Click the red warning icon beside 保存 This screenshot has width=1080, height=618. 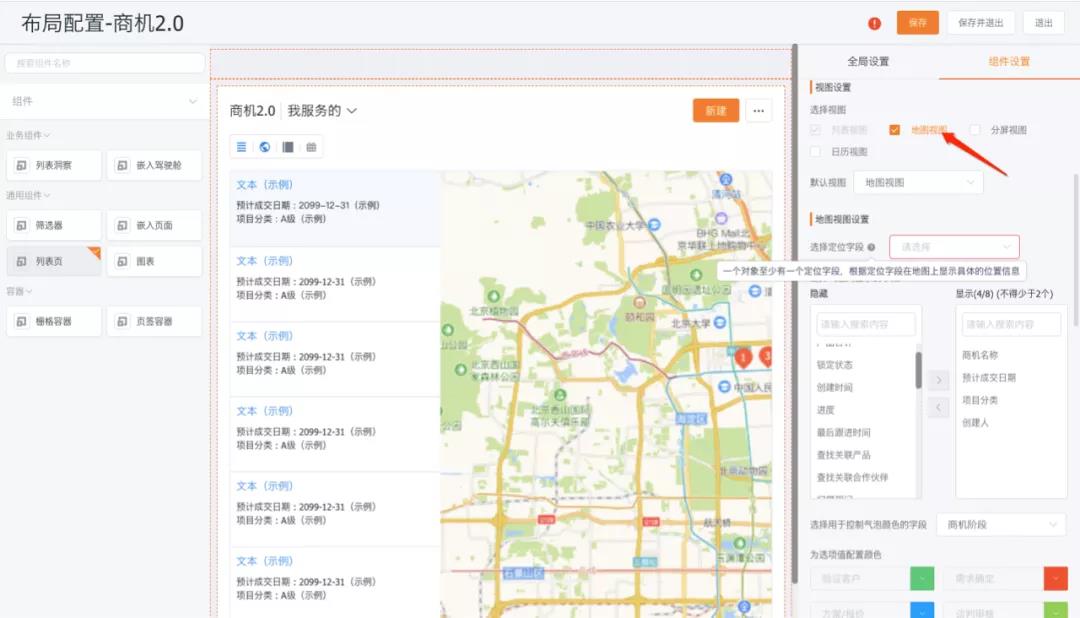[x=874, y=23]
